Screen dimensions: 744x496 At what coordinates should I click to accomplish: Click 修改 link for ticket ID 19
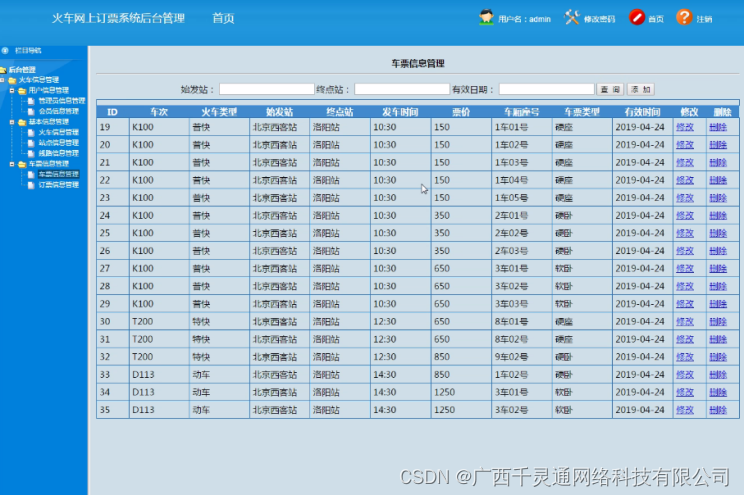point(685,127)
